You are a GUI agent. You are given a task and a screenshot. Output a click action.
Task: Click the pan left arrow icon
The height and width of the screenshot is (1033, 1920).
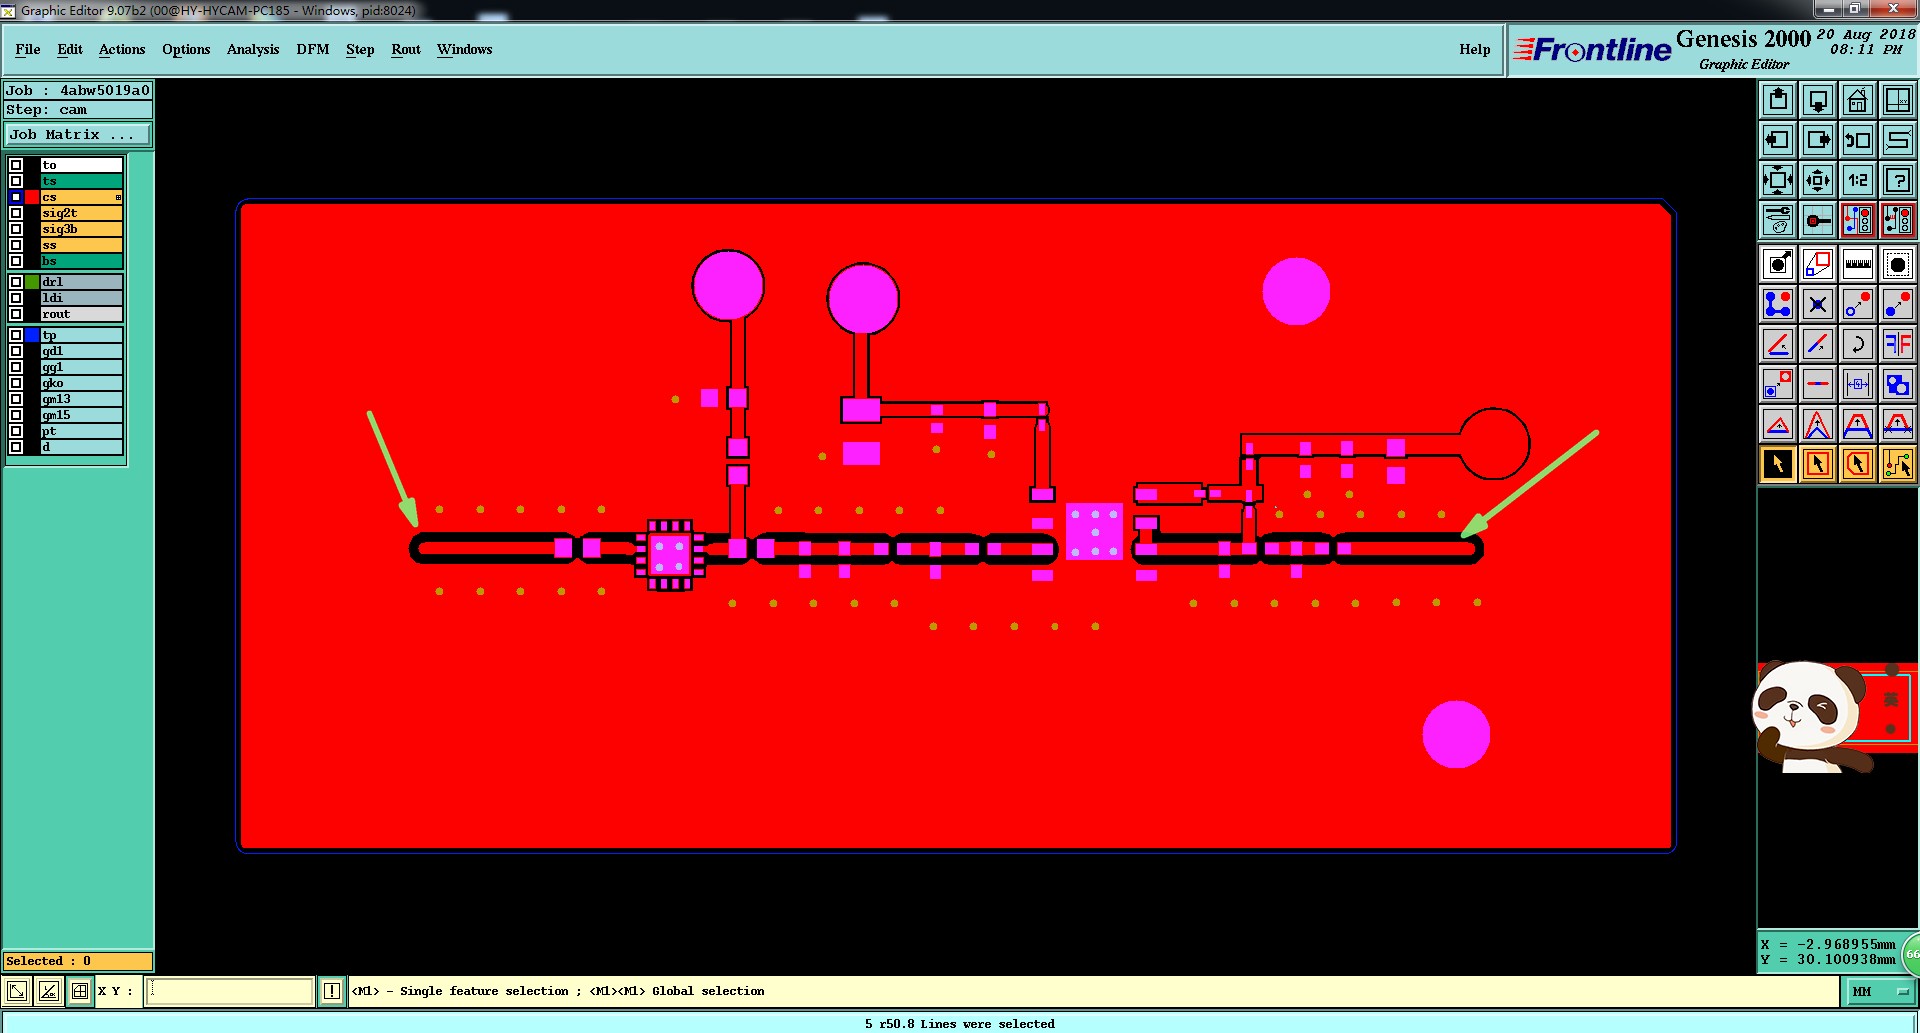pyautogui.click(x=1778, y=140)
